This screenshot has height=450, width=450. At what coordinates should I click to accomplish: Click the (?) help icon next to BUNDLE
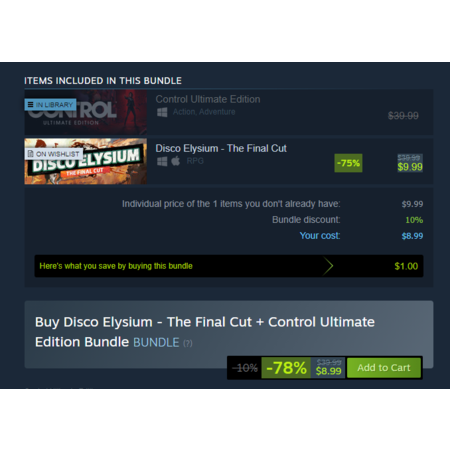188,343
